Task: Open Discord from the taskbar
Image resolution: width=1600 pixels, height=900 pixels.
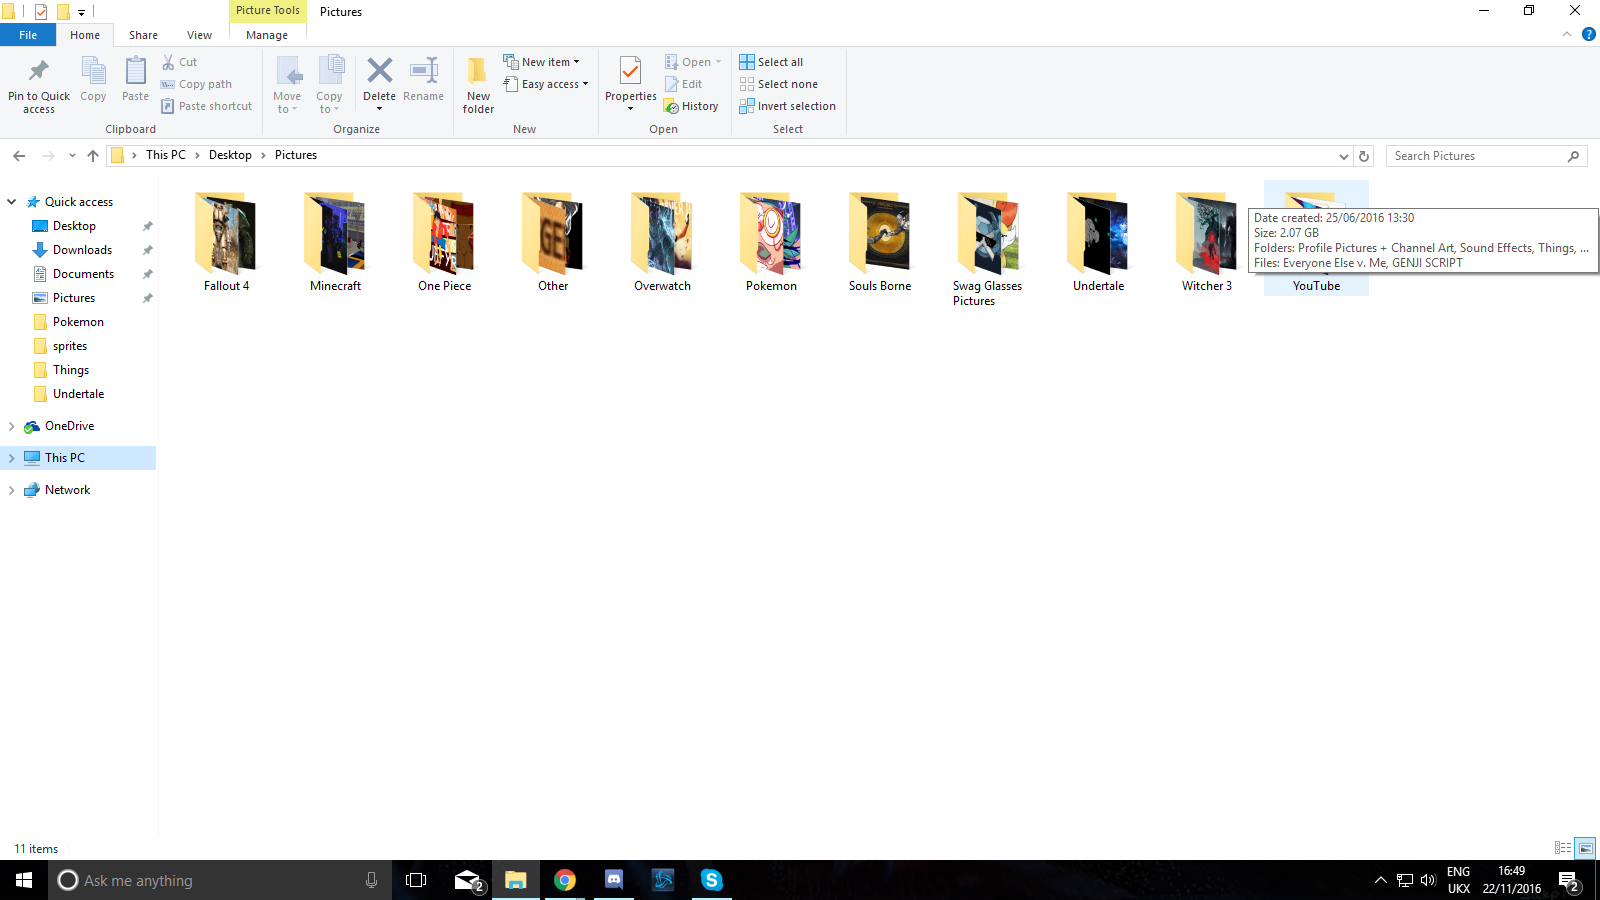Action: coord(614,880)
